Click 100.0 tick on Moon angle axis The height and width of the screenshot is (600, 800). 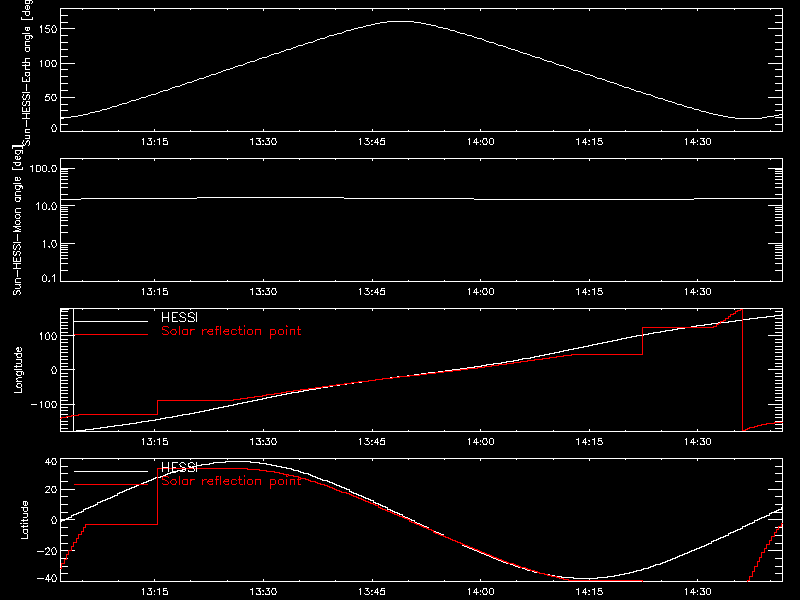click(43, 169)
